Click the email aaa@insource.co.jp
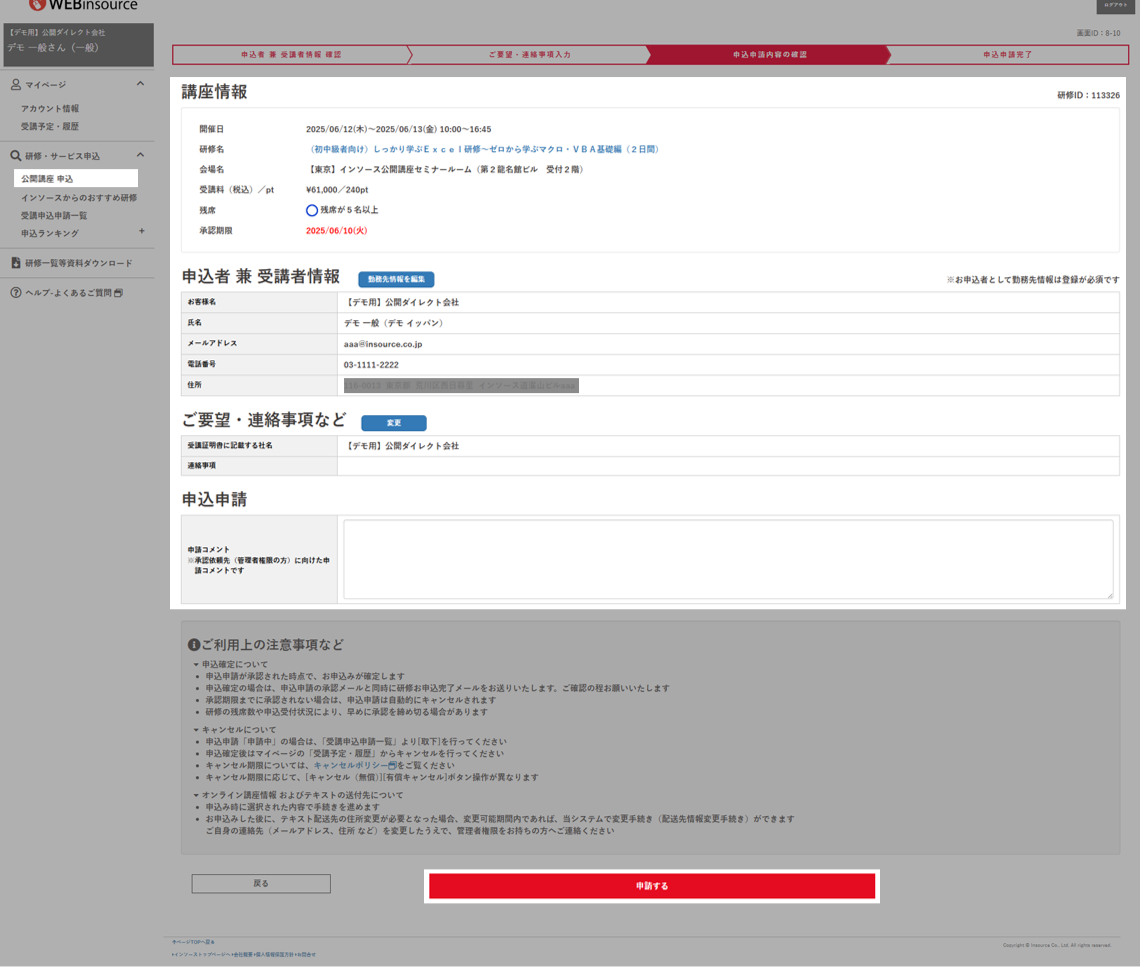The width and height of the screenshot is (1140, 967). click(x=382, y=344)
